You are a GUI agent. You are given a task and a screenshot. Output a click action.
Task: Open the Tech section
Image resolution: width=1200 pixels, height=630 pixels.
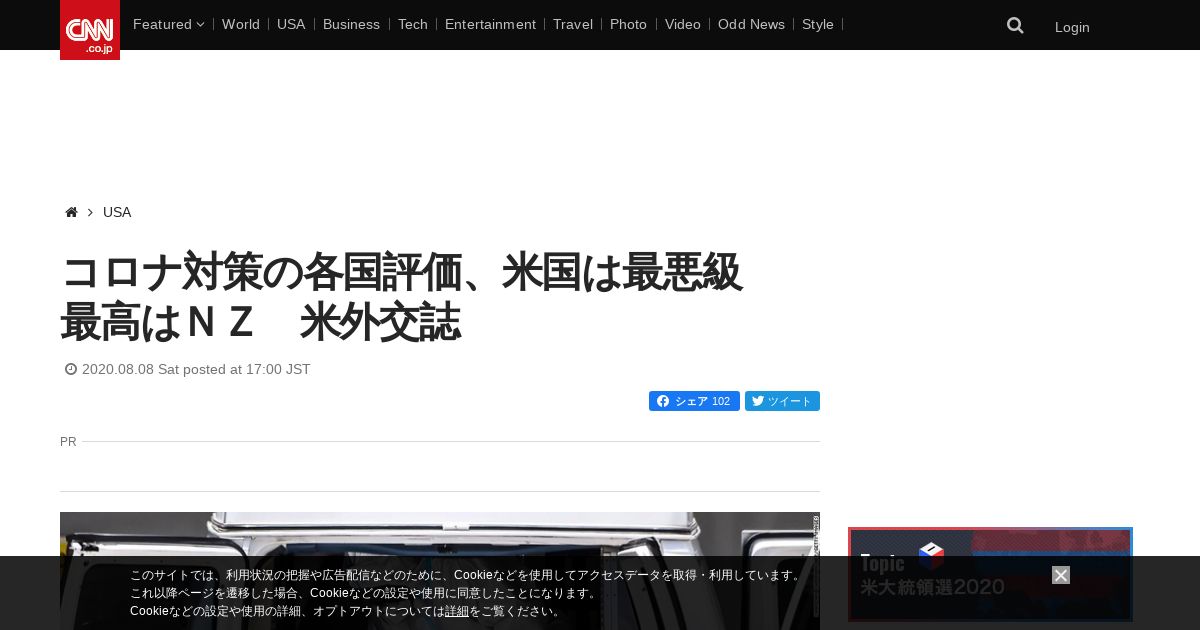click(x=412, y=24)
